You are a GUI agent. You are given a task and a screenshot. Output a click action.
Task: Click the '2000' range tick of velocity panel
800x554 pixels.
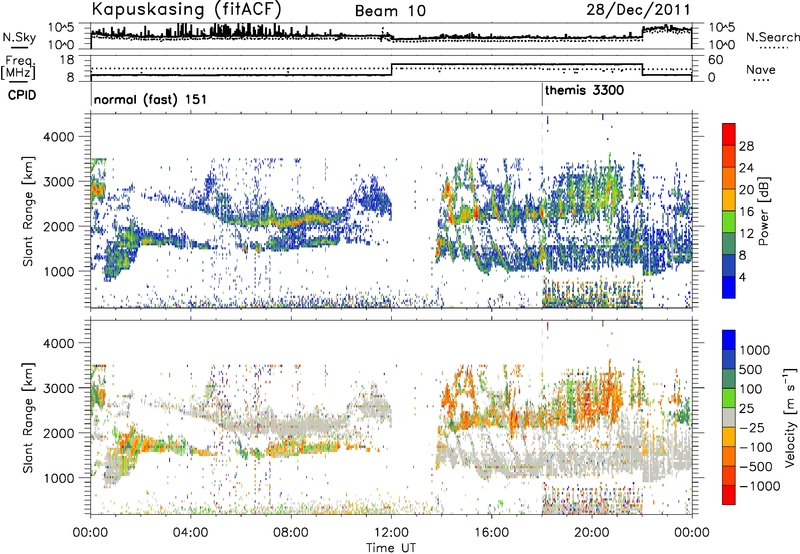pos(59,433)
